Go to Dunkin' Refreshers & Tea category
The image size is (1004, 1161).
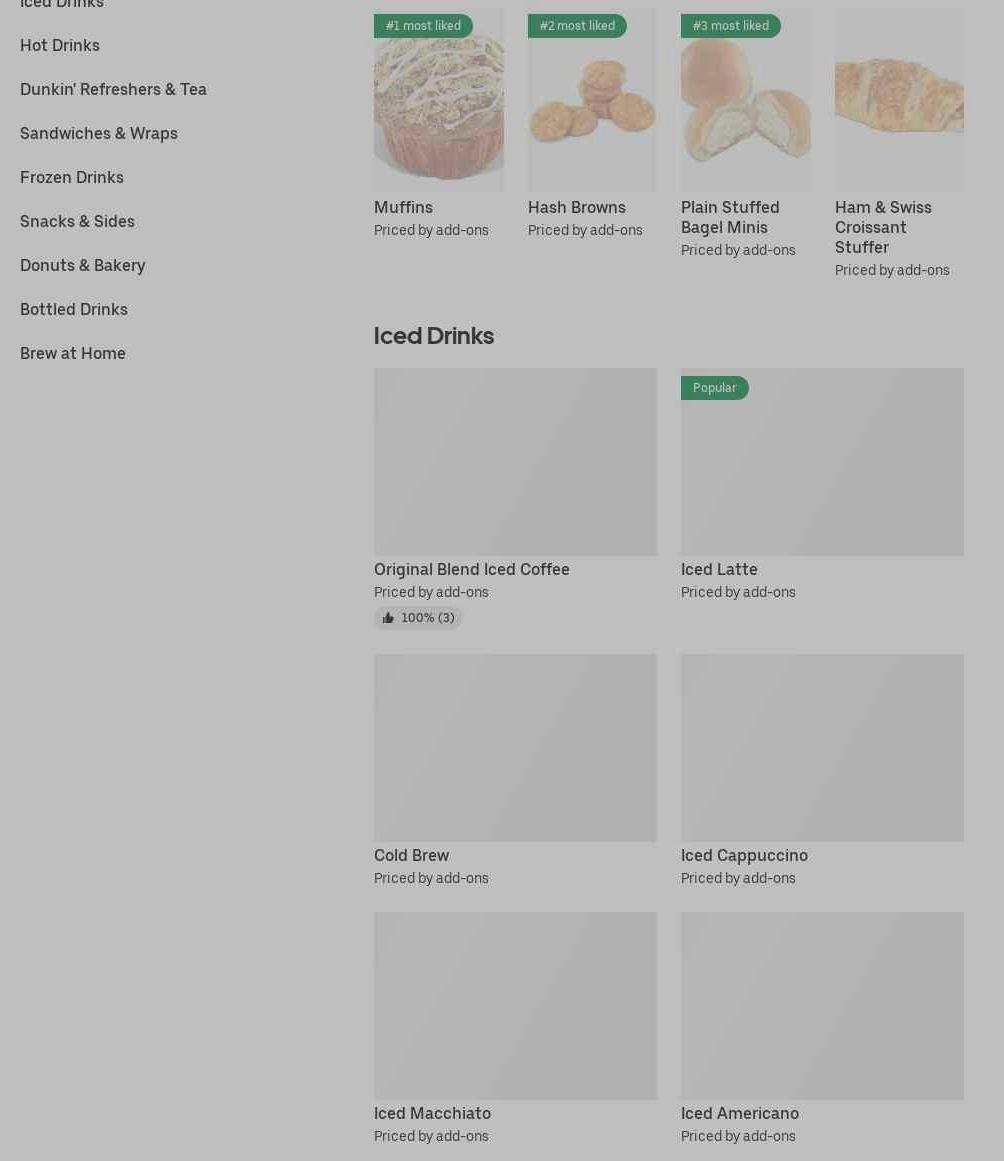point(113,90)
